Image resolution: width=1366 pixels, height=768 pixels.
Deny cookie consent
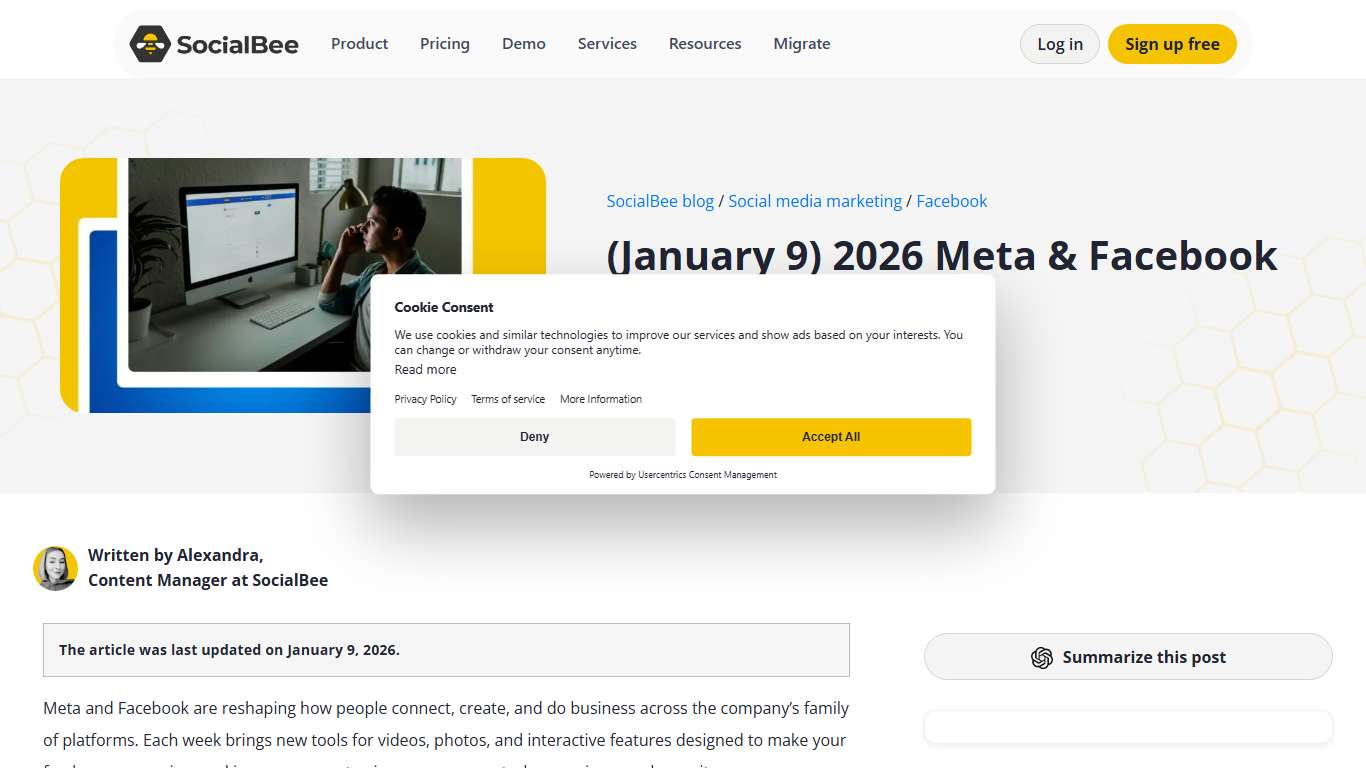[534, 437]
